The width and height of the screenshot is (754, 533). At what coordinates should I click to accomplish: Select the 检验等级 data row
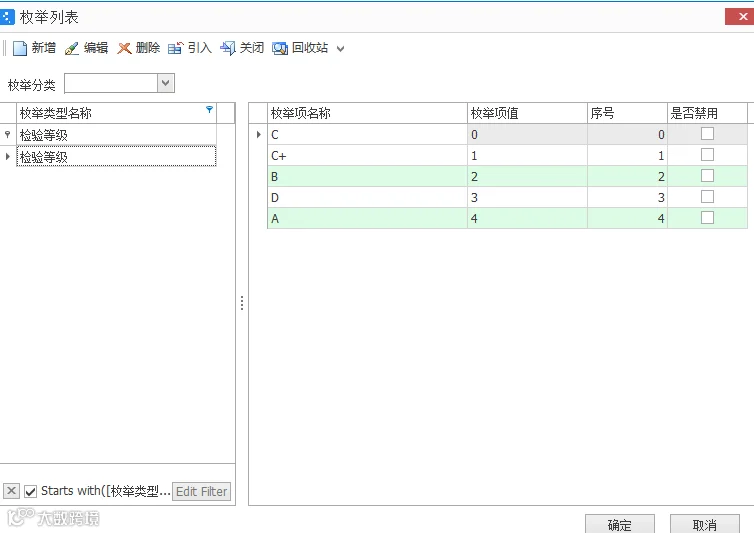click(x=117, y=156)
